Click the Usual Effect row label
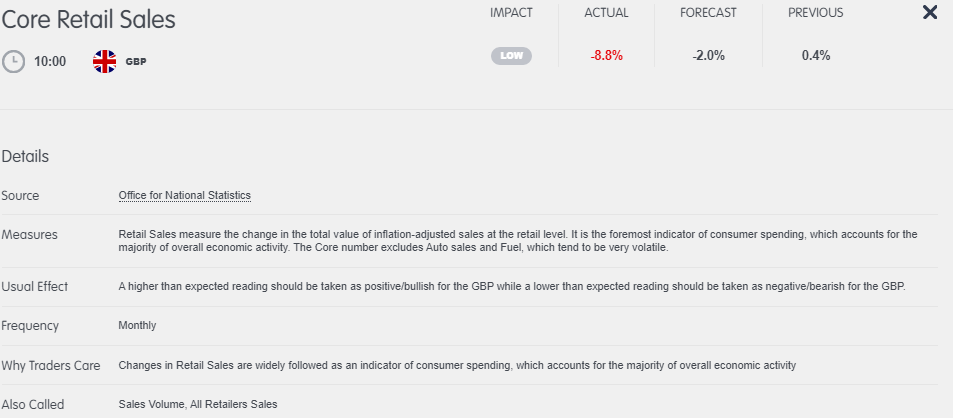Screen dimensions: 953x418 click(35, 286)
